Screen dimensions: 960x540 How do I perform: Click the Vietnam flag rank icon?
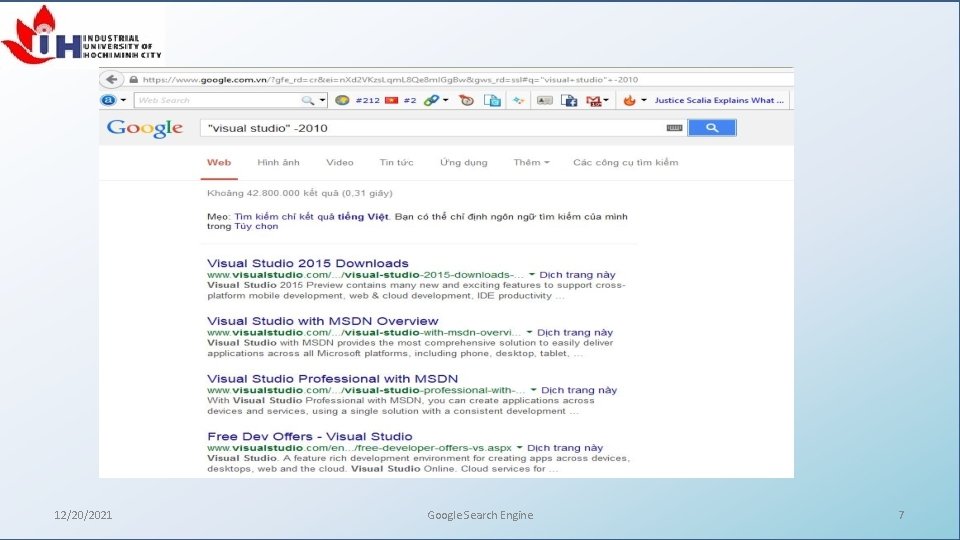[392, 100]
